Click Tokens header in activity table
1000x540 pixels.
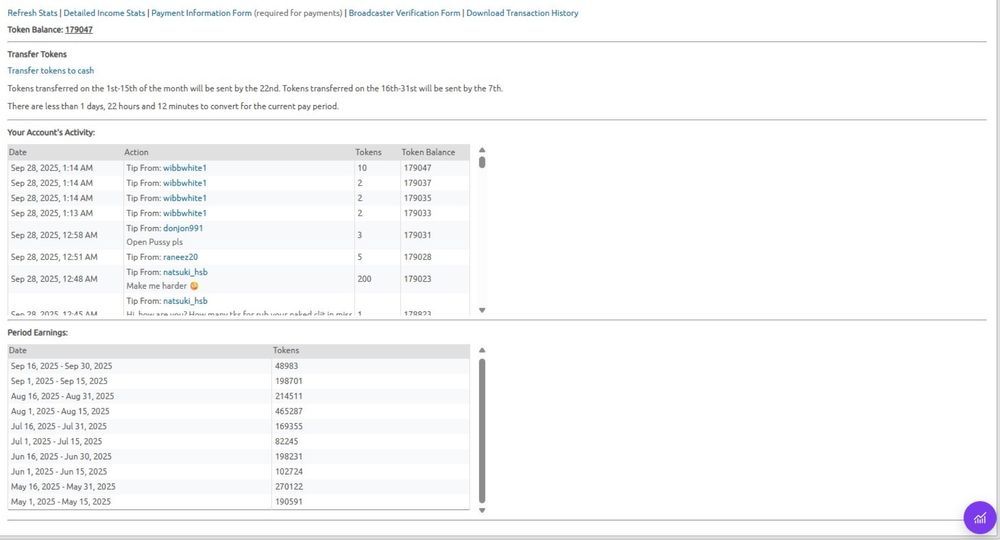(369, 152)
